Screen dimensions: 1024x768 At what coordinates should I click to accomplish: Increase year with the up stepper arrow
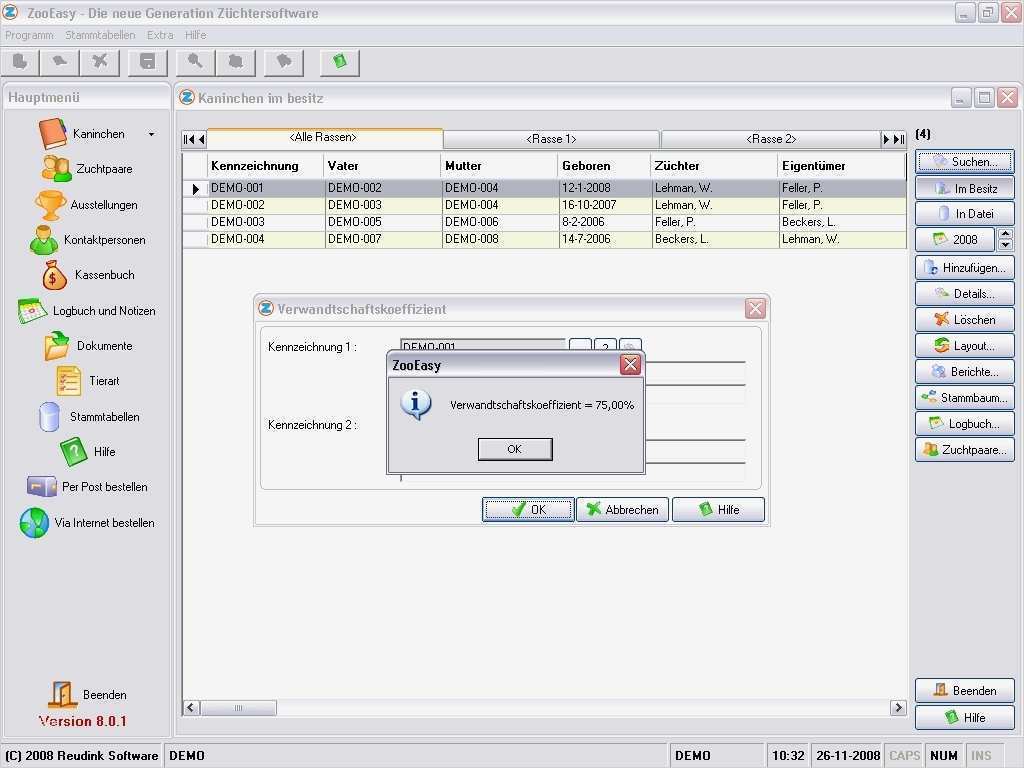pos(1006,234)
